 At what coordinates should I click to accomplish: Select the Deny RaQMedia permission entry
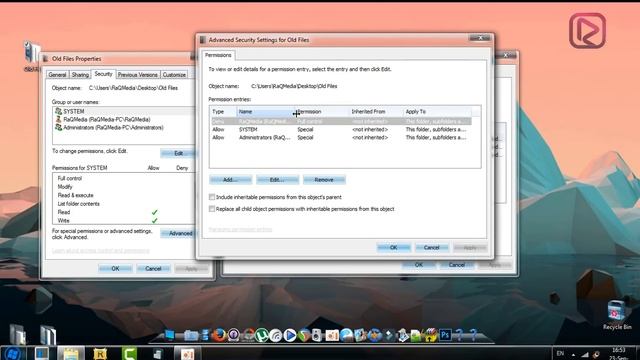(x=341, y=121)
